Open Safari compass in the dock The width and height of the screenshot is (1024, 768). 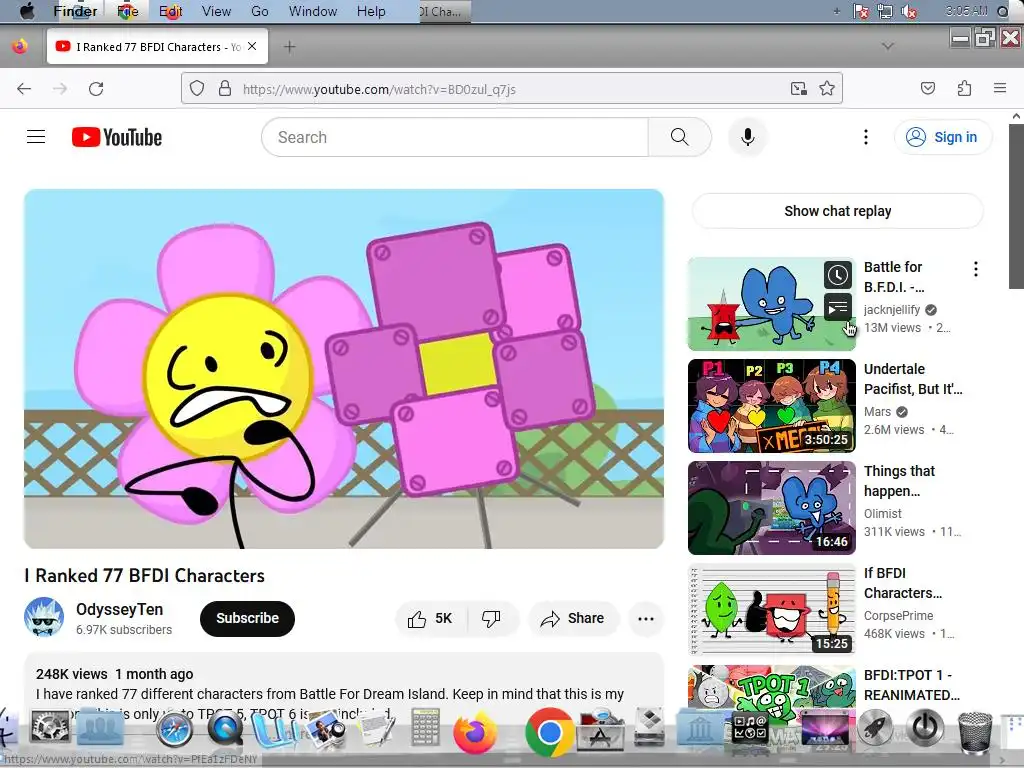pos(174,730)
